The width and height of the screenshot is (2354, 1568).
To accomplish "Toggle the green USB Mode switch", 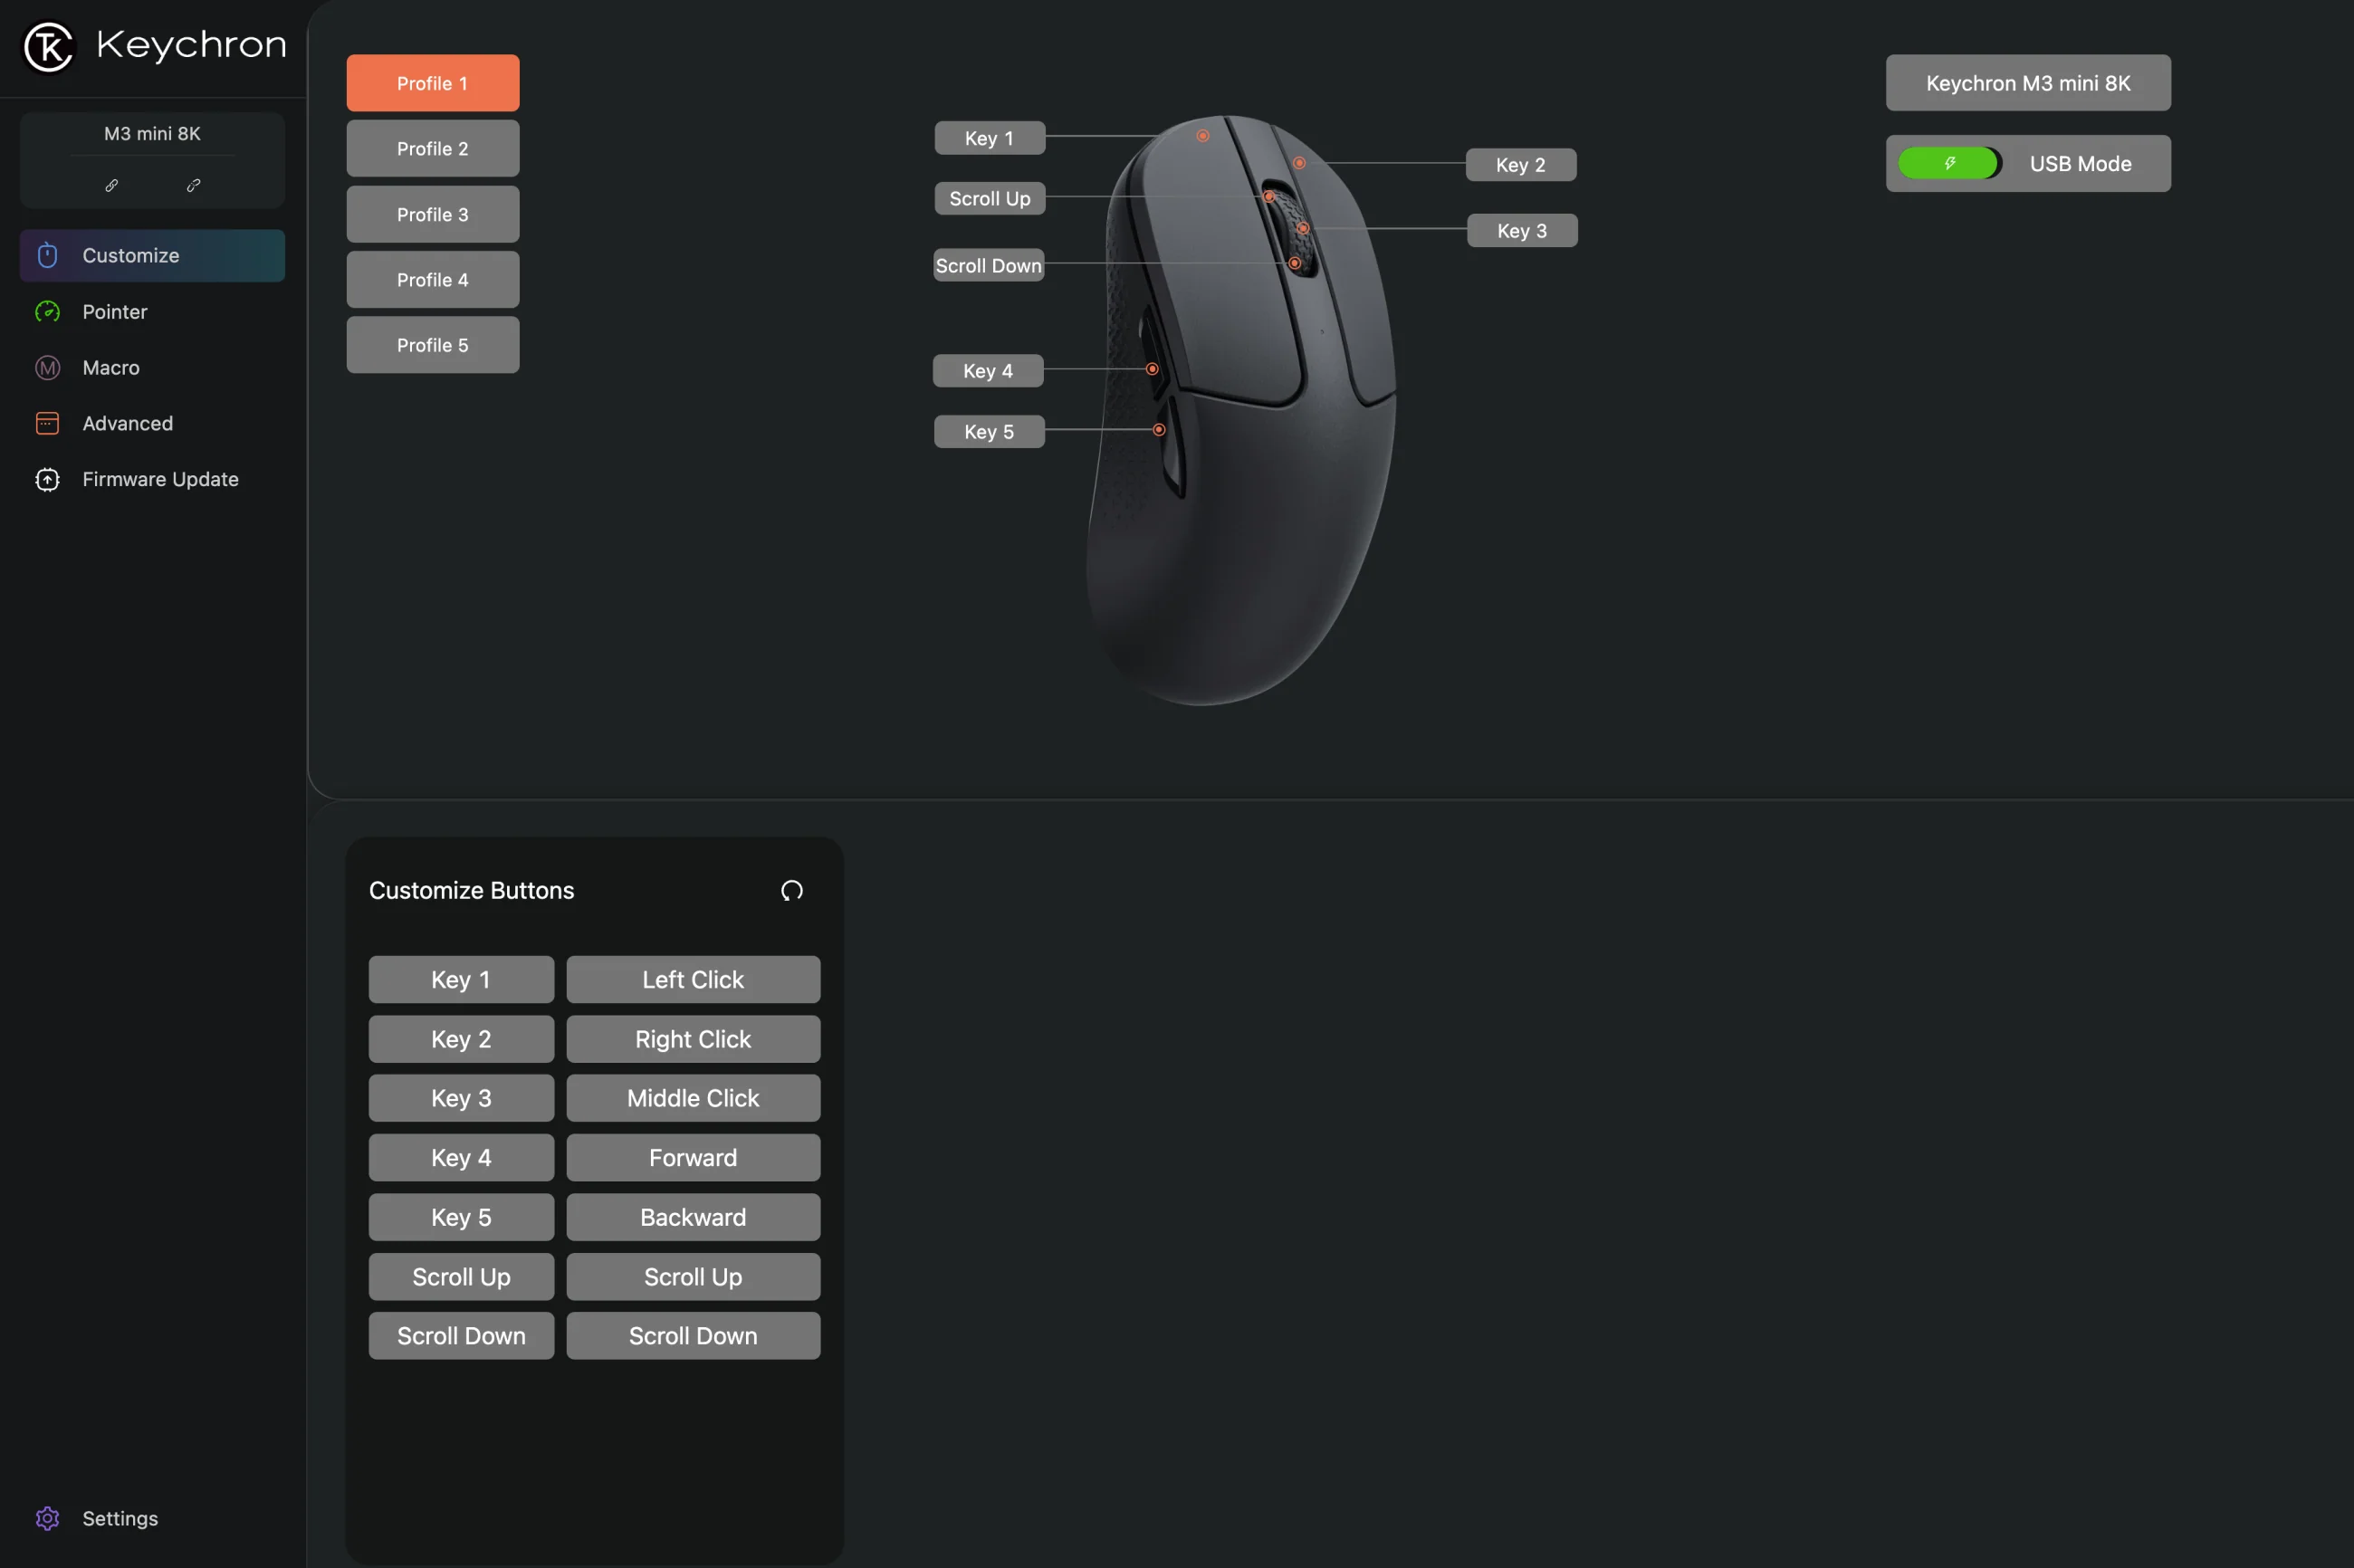I will pos(1949,163).
